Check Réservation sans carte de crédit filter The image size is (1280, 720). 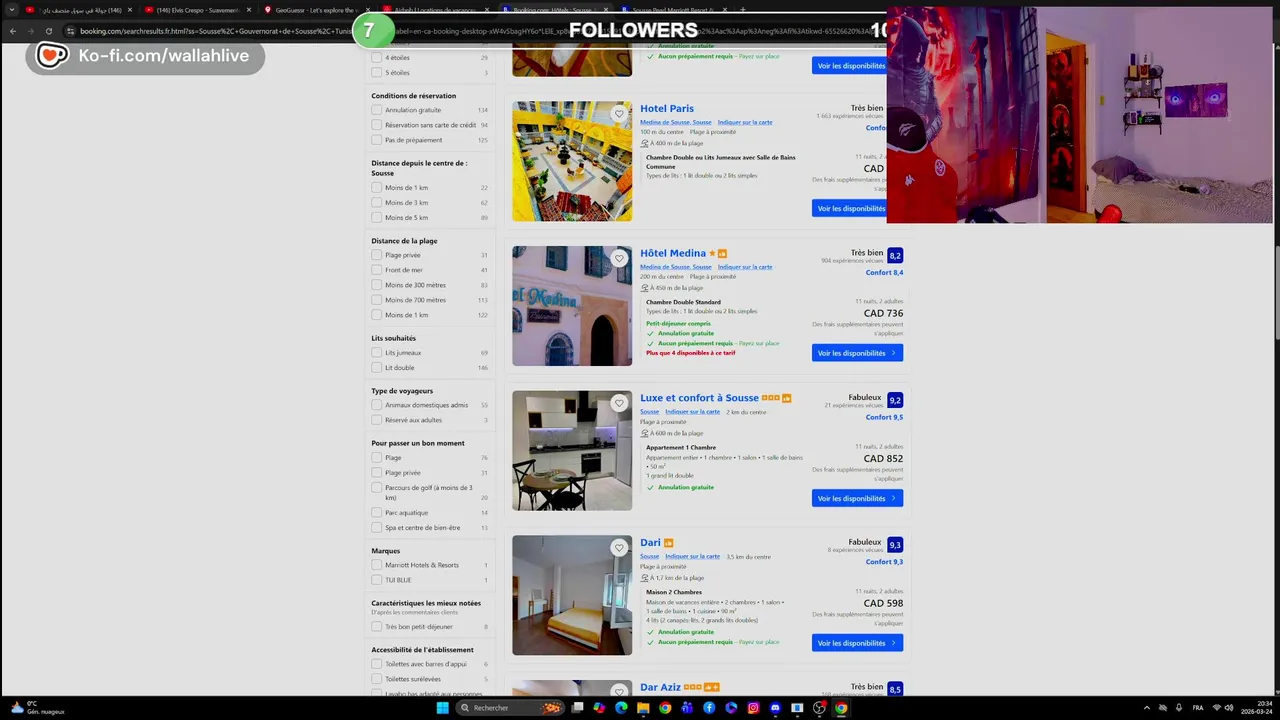click(377, 125)
